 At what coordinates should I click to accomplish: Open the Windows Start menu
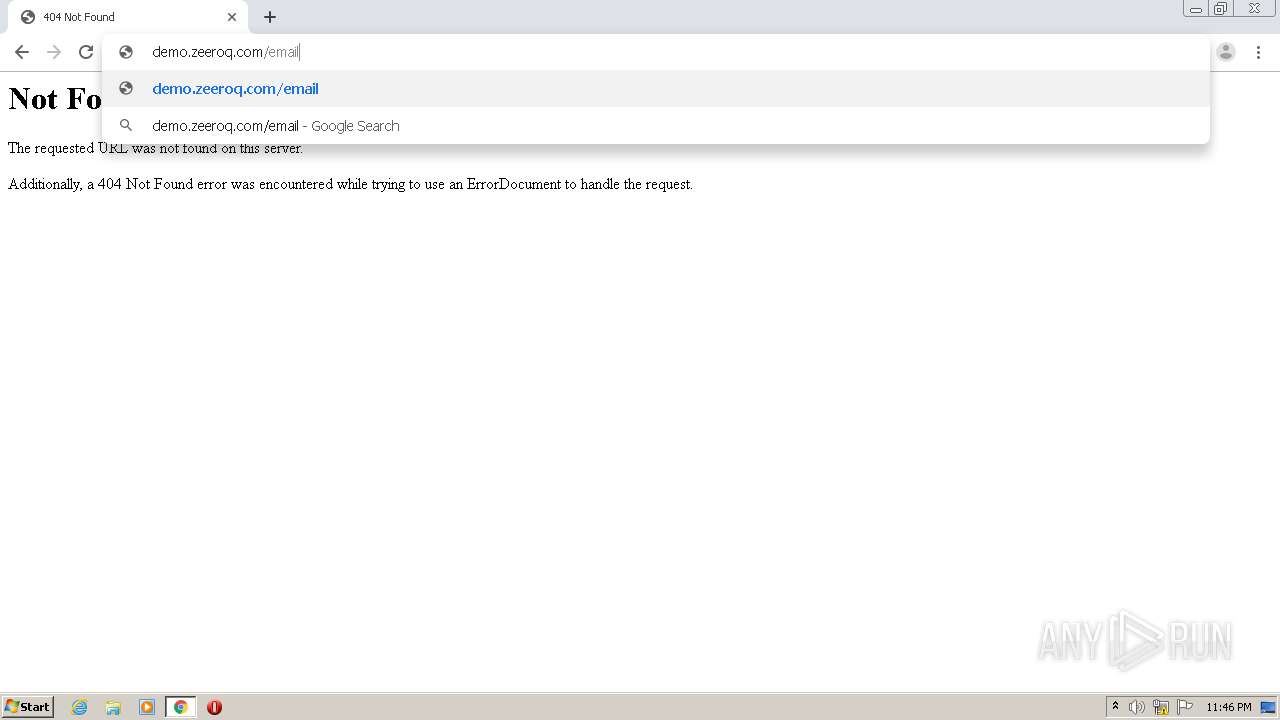(28, 707)
